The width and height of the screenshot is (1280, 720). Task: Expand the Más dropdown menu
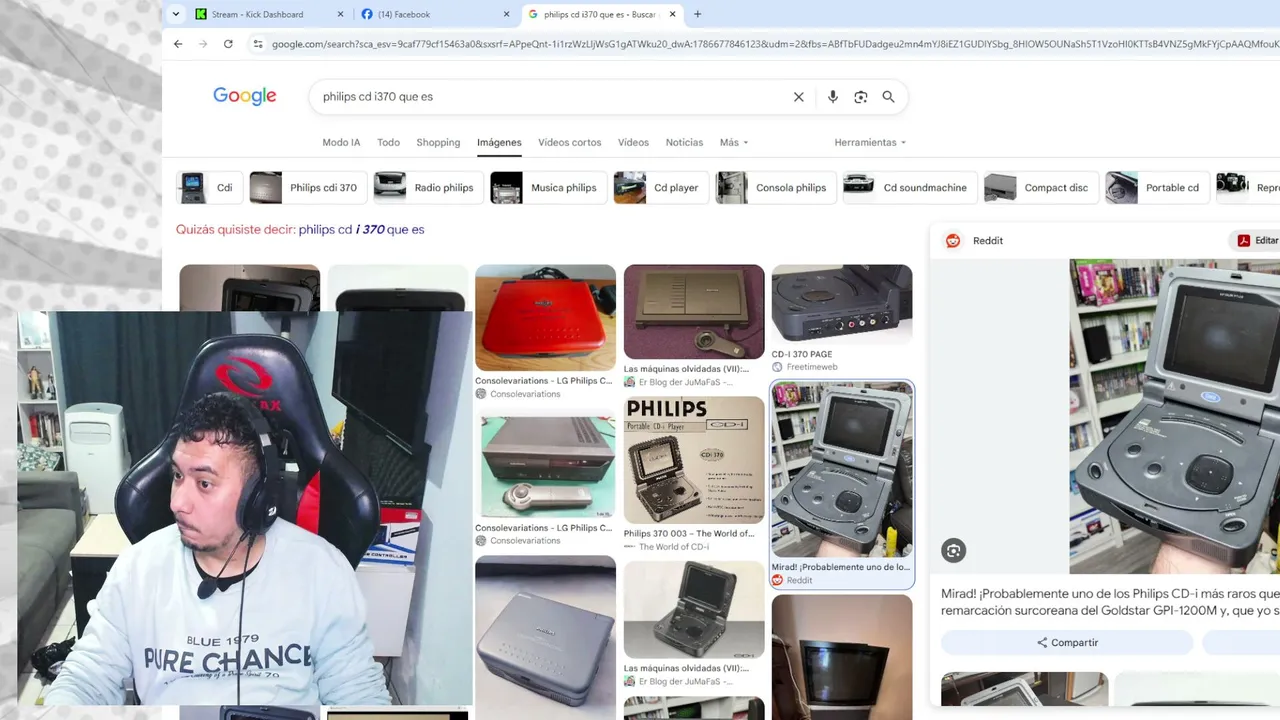734,142
